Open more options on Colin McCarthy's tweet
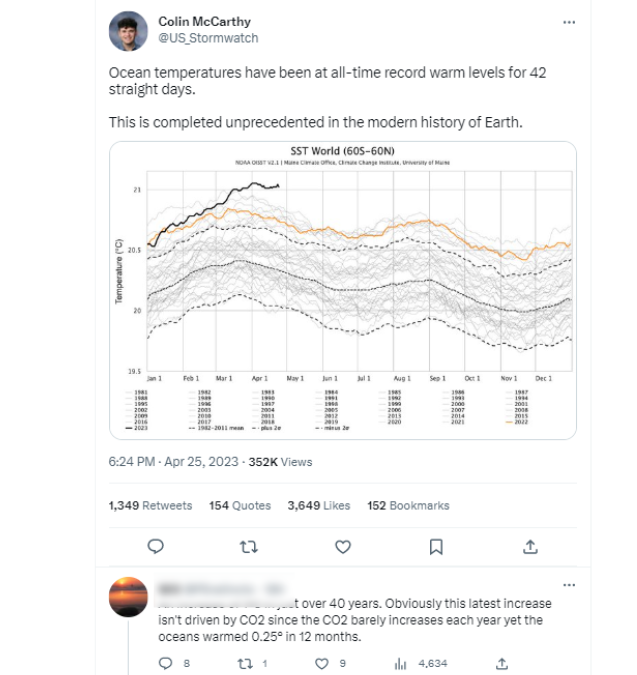637x675 pixels. coord(569,21)
